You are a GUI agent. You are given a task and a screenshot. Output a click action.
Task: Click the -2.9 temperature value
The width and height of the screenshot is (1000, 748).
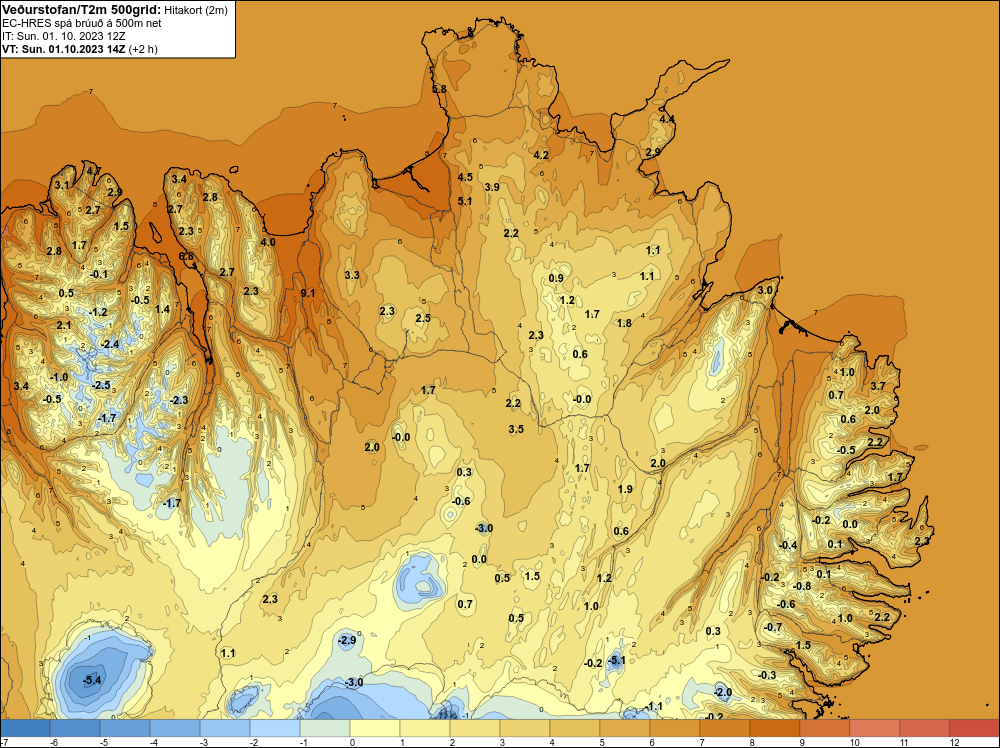pos(346,640)
